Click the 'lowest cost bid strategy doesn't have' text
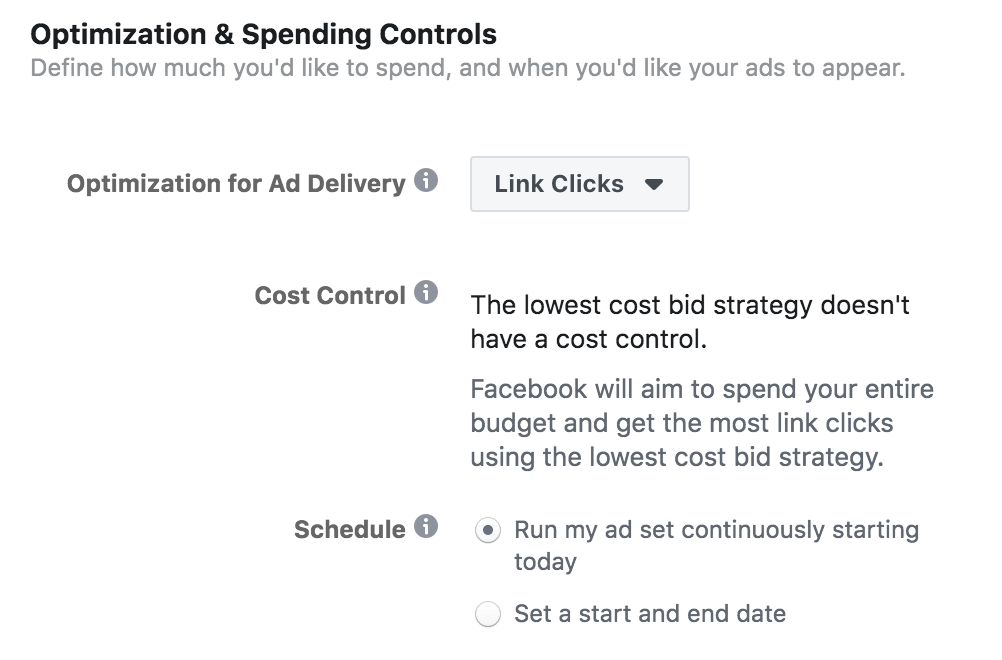 point(690,305)
